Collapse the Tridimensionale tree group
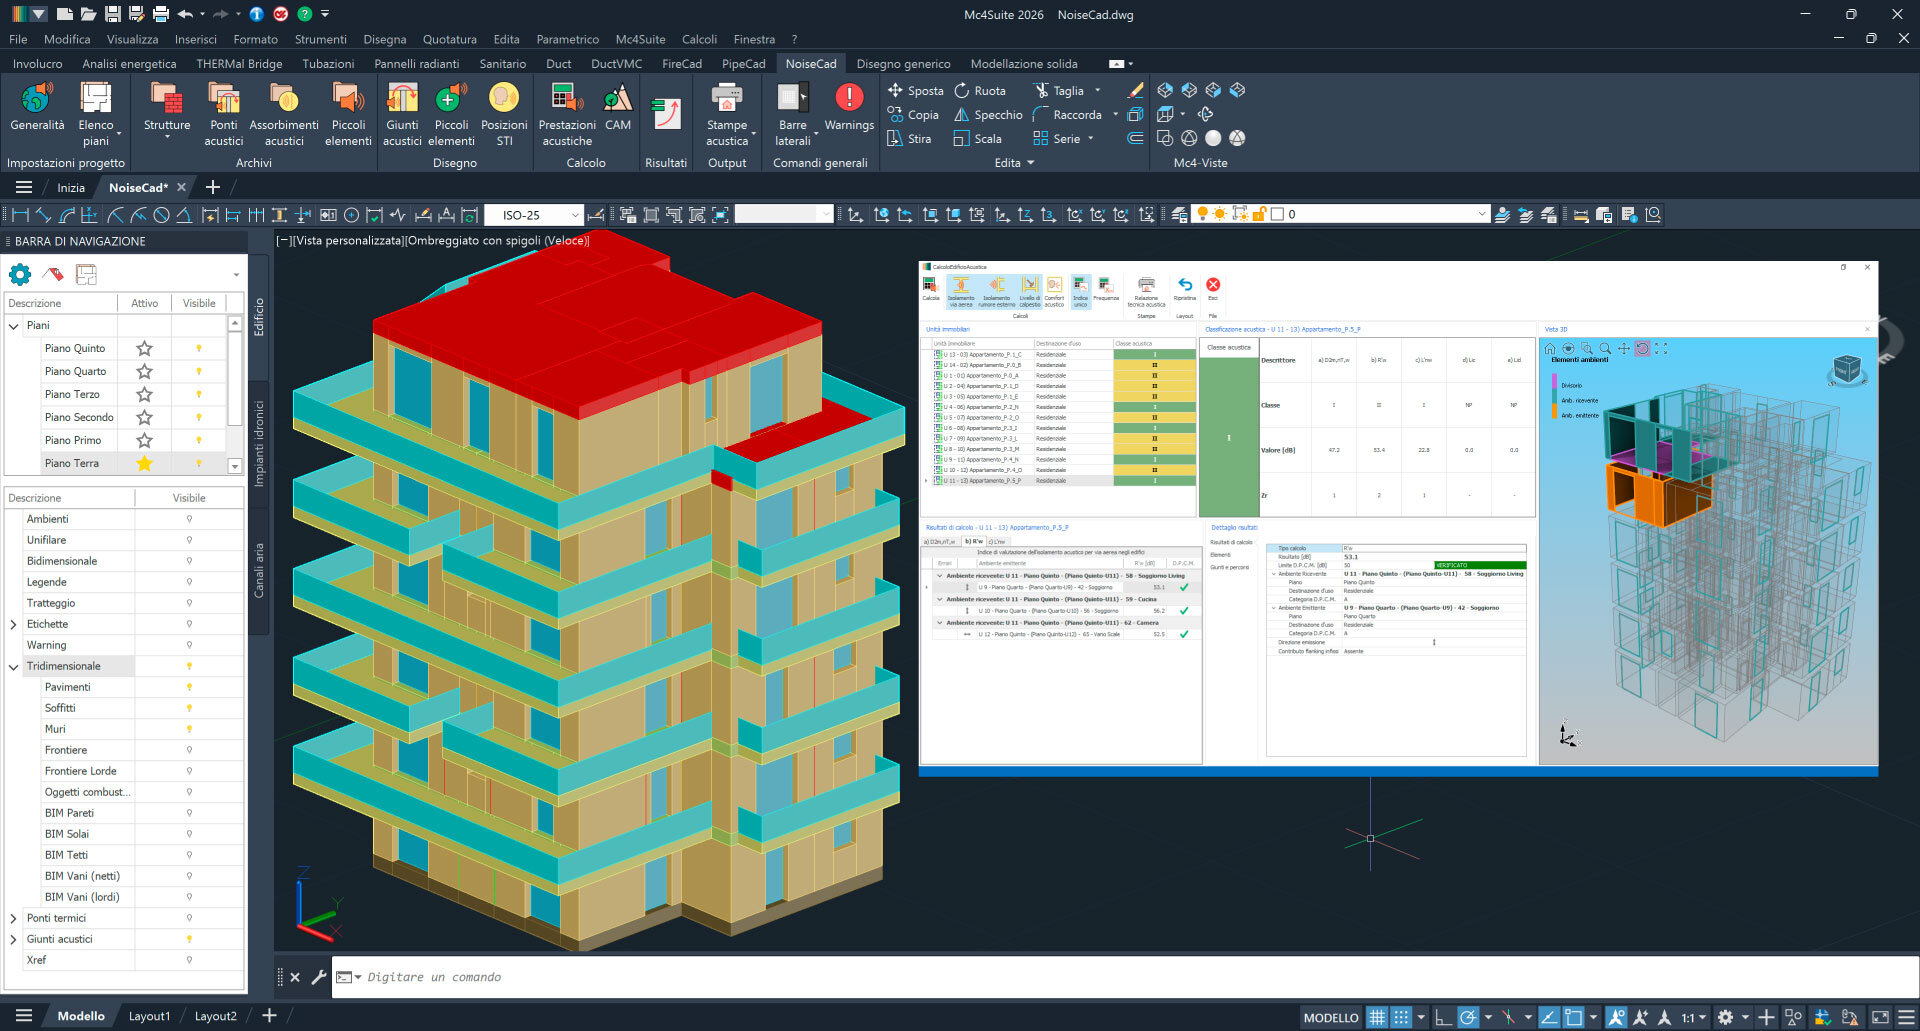Screen dimensions: 1920x1031 (x=14, y=666)
